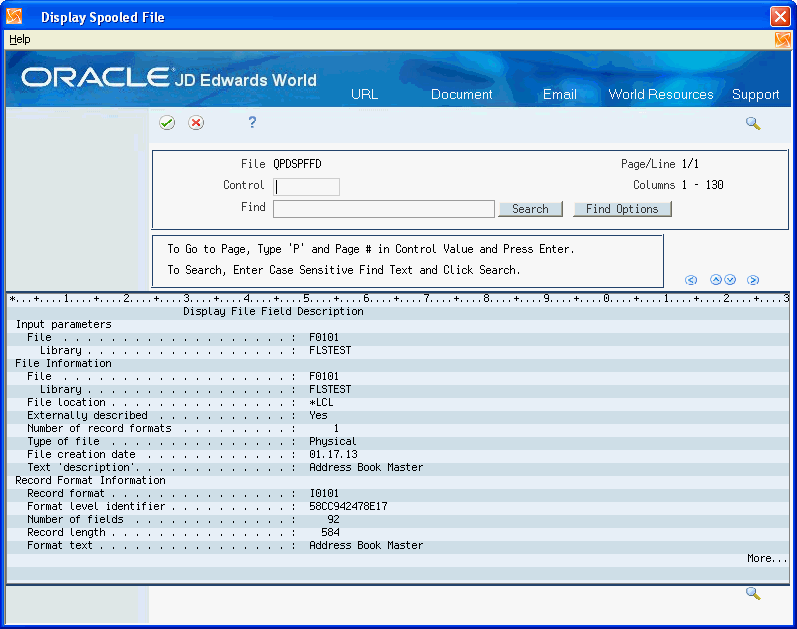797x629 pixels.
Task: Click the More... indicator text
Action: tap(767, 558)
